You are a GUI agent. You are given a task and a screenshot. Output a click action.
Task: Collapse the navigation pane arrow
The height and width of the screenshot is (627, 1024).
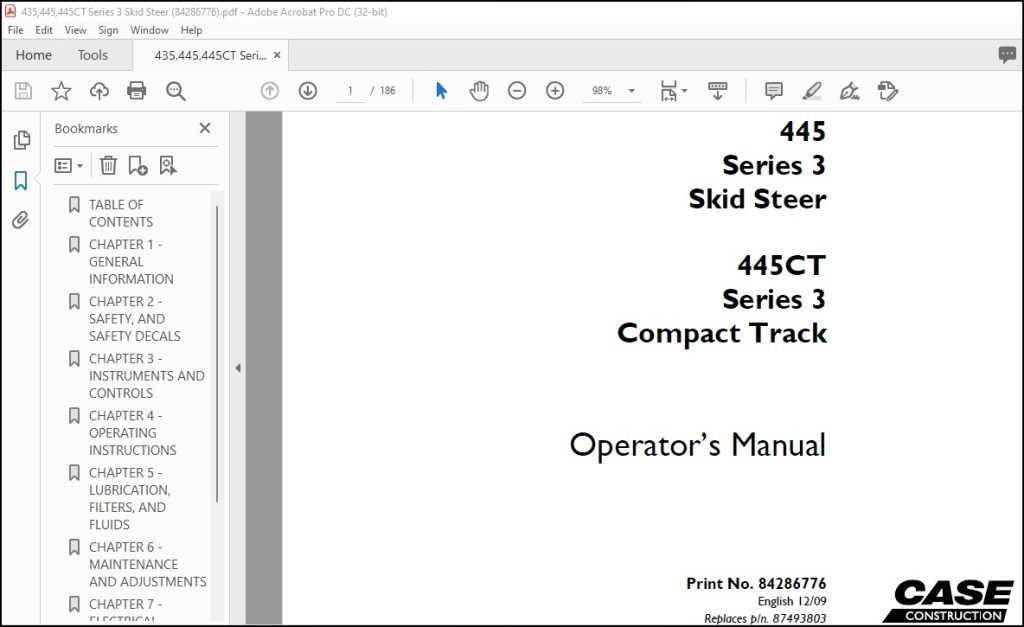click(238, 368)
